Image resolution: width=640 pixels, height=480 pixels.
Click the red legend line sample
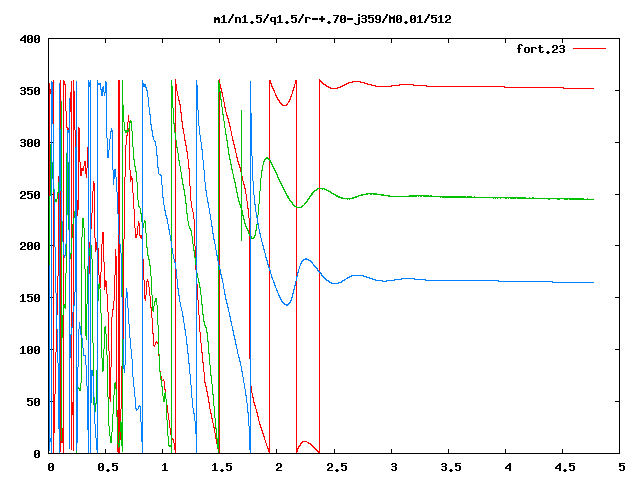coord(589,49)
